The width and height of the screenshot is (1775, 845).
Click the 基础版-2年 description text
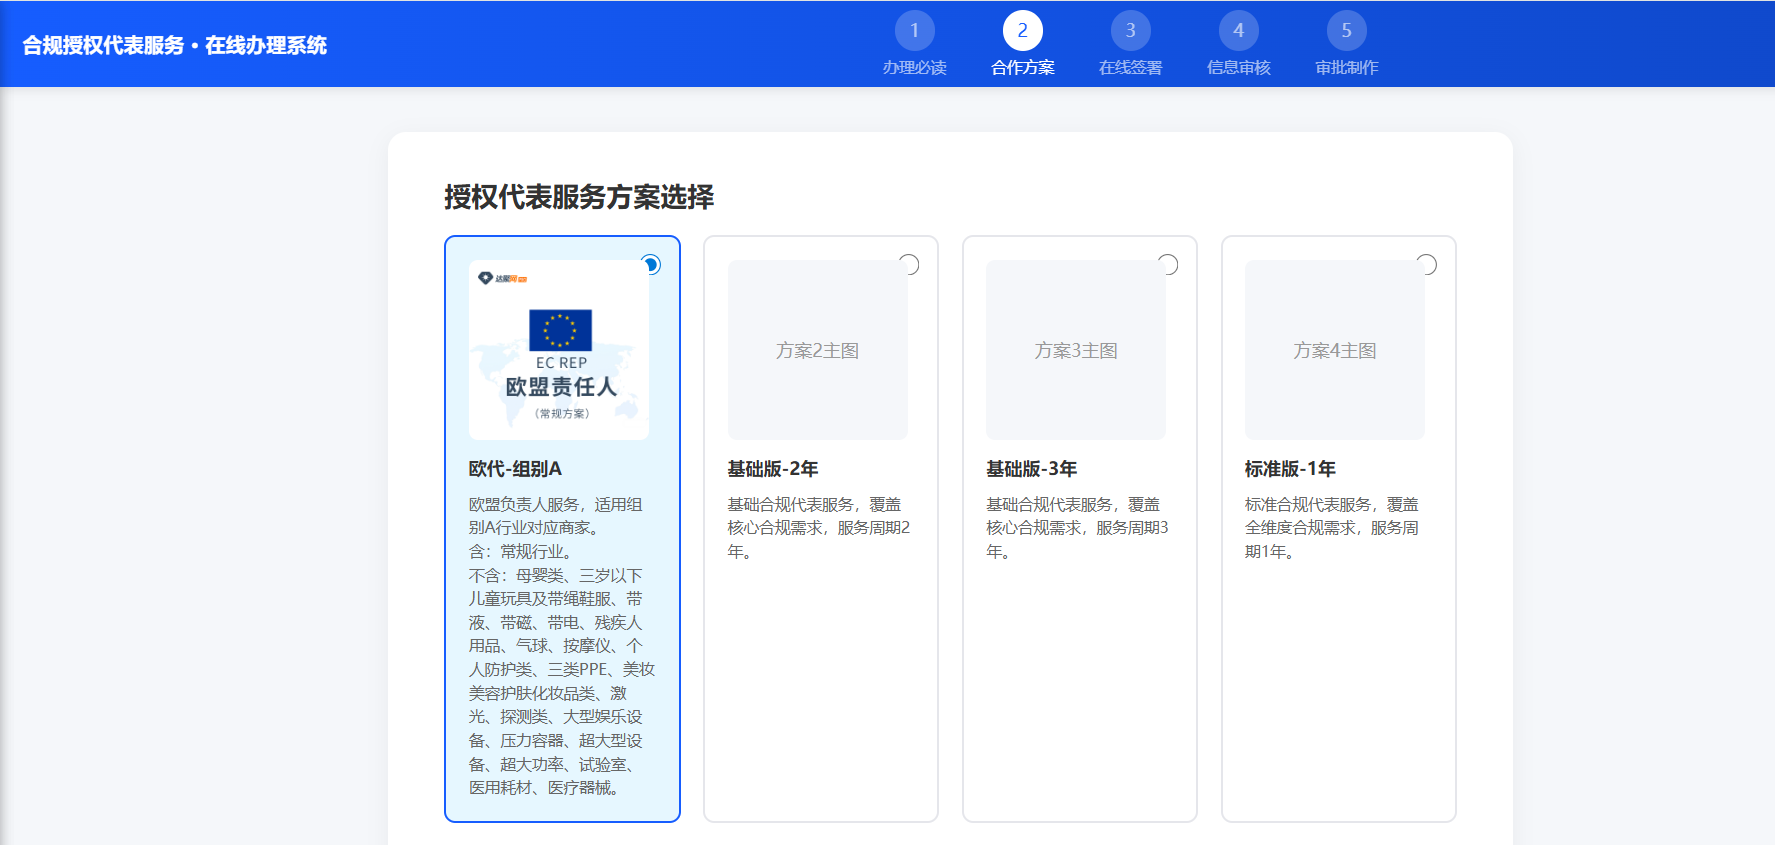click(819, 528)
